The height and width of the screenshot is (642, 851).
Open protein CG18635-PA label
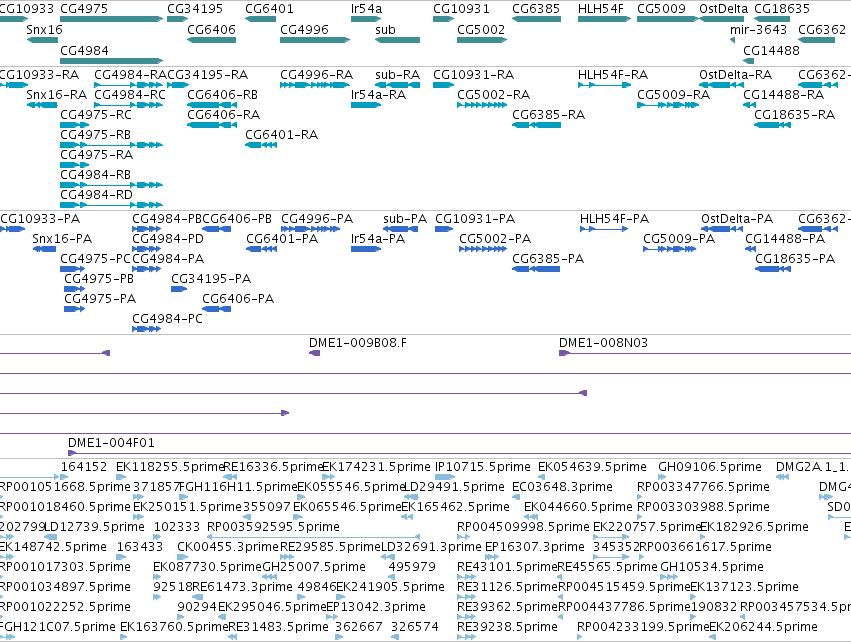pos(795,259)
